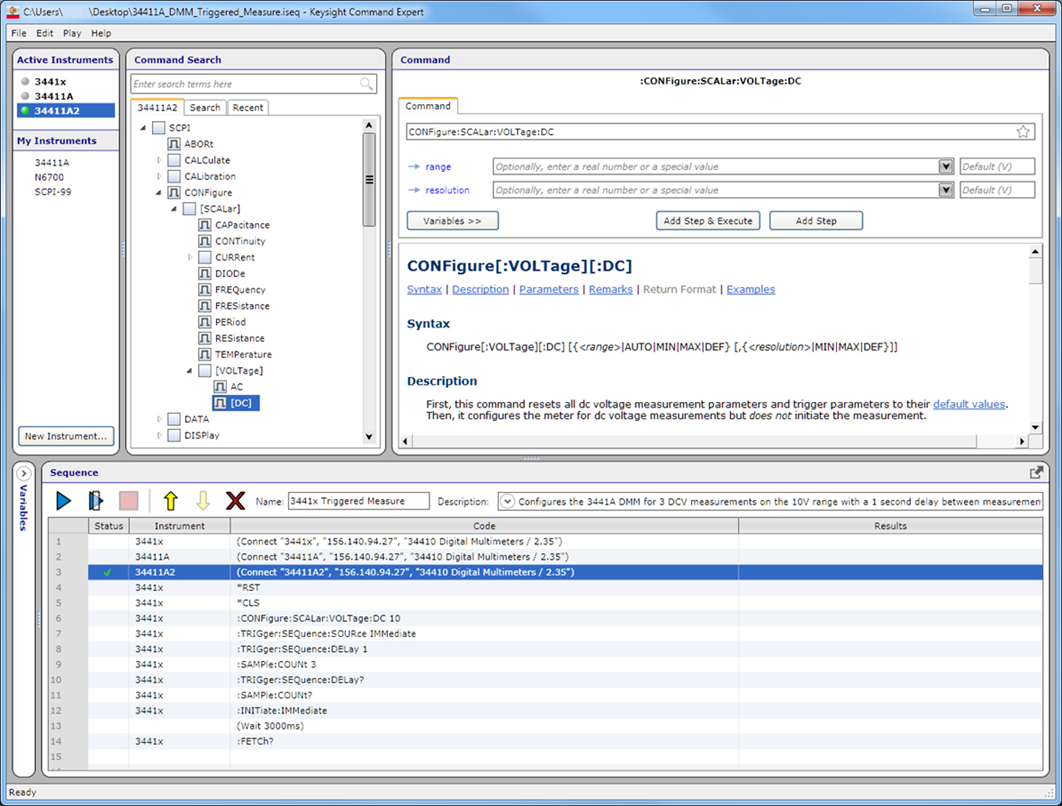This screenshot has height=806, width=1062.
Task: Toggle the DISPlay checkbox
Action: point(174,436)
